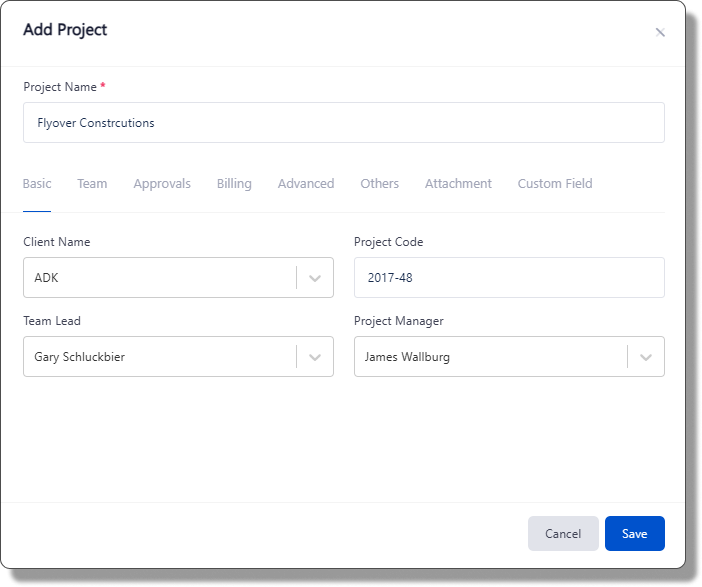The image size is (702, 587).
Task: Click the Project Manager label
Action: tap(398, 321)
